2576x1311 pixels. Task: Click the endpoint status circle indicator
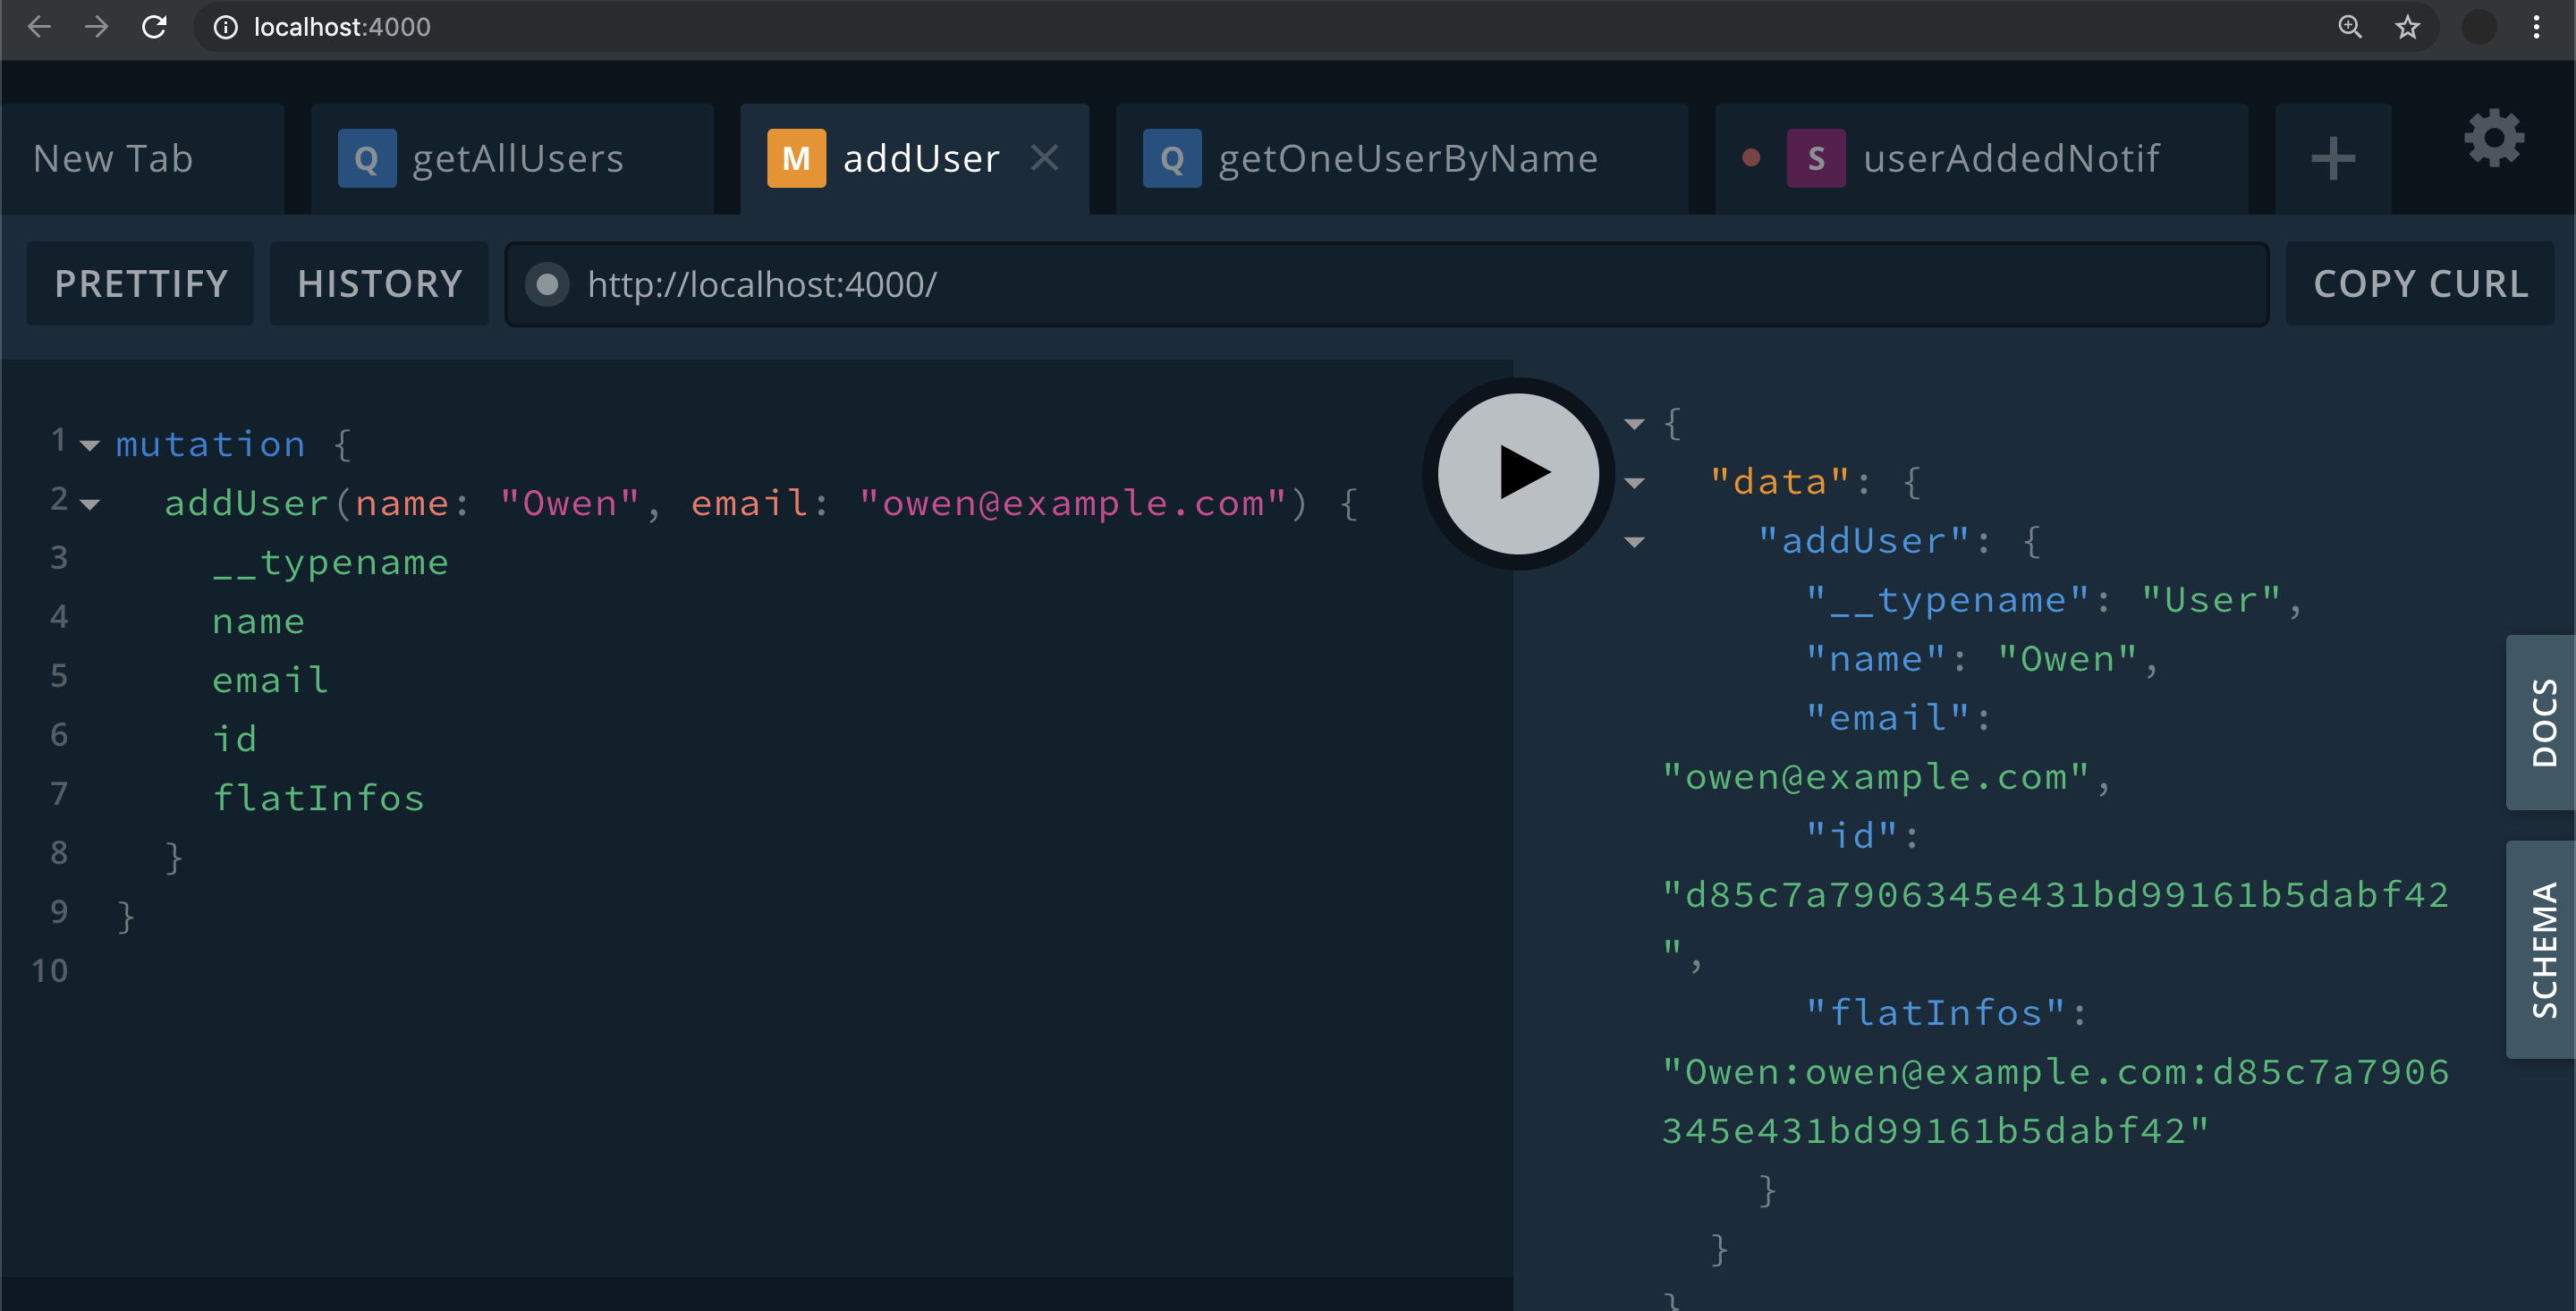547,285
